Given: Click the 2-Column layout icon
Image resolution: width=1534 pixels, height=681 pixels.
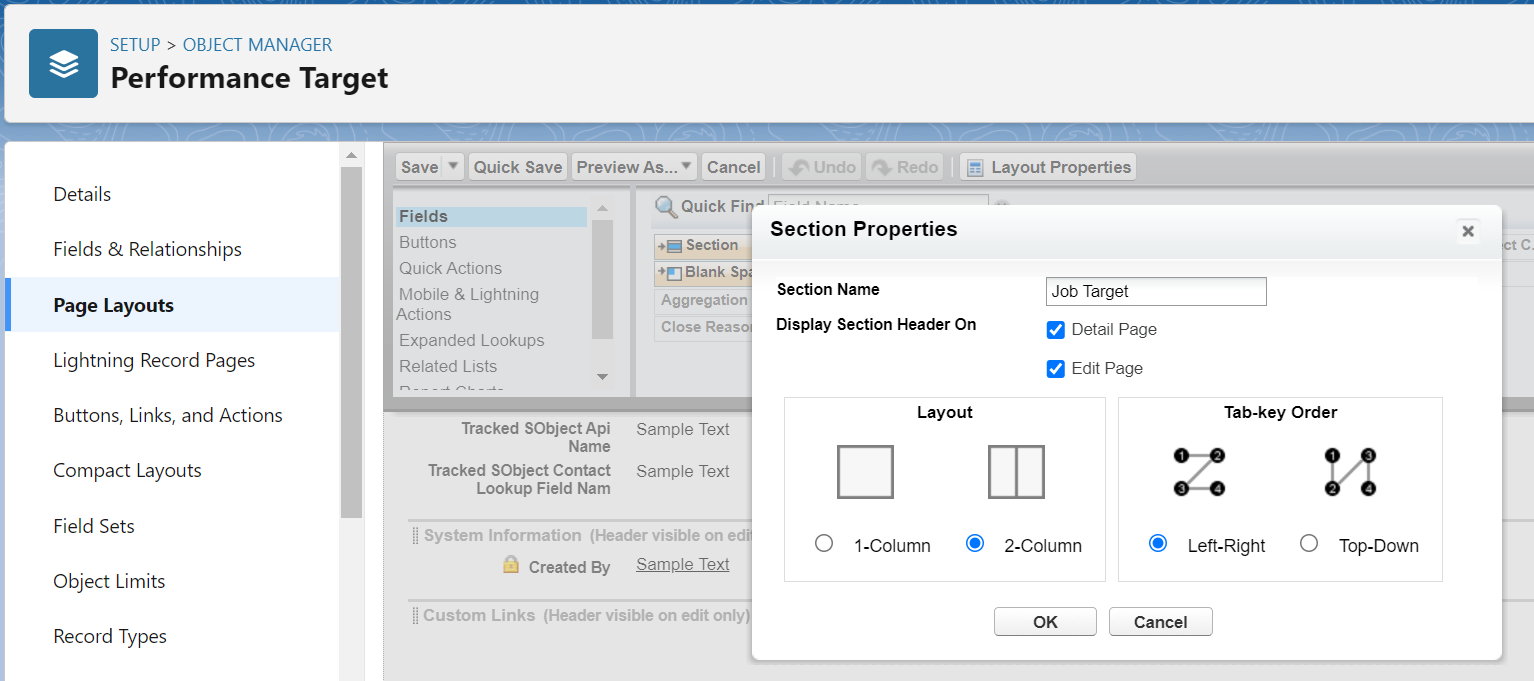Looking at the screenshot, I should pos(1016,472).
